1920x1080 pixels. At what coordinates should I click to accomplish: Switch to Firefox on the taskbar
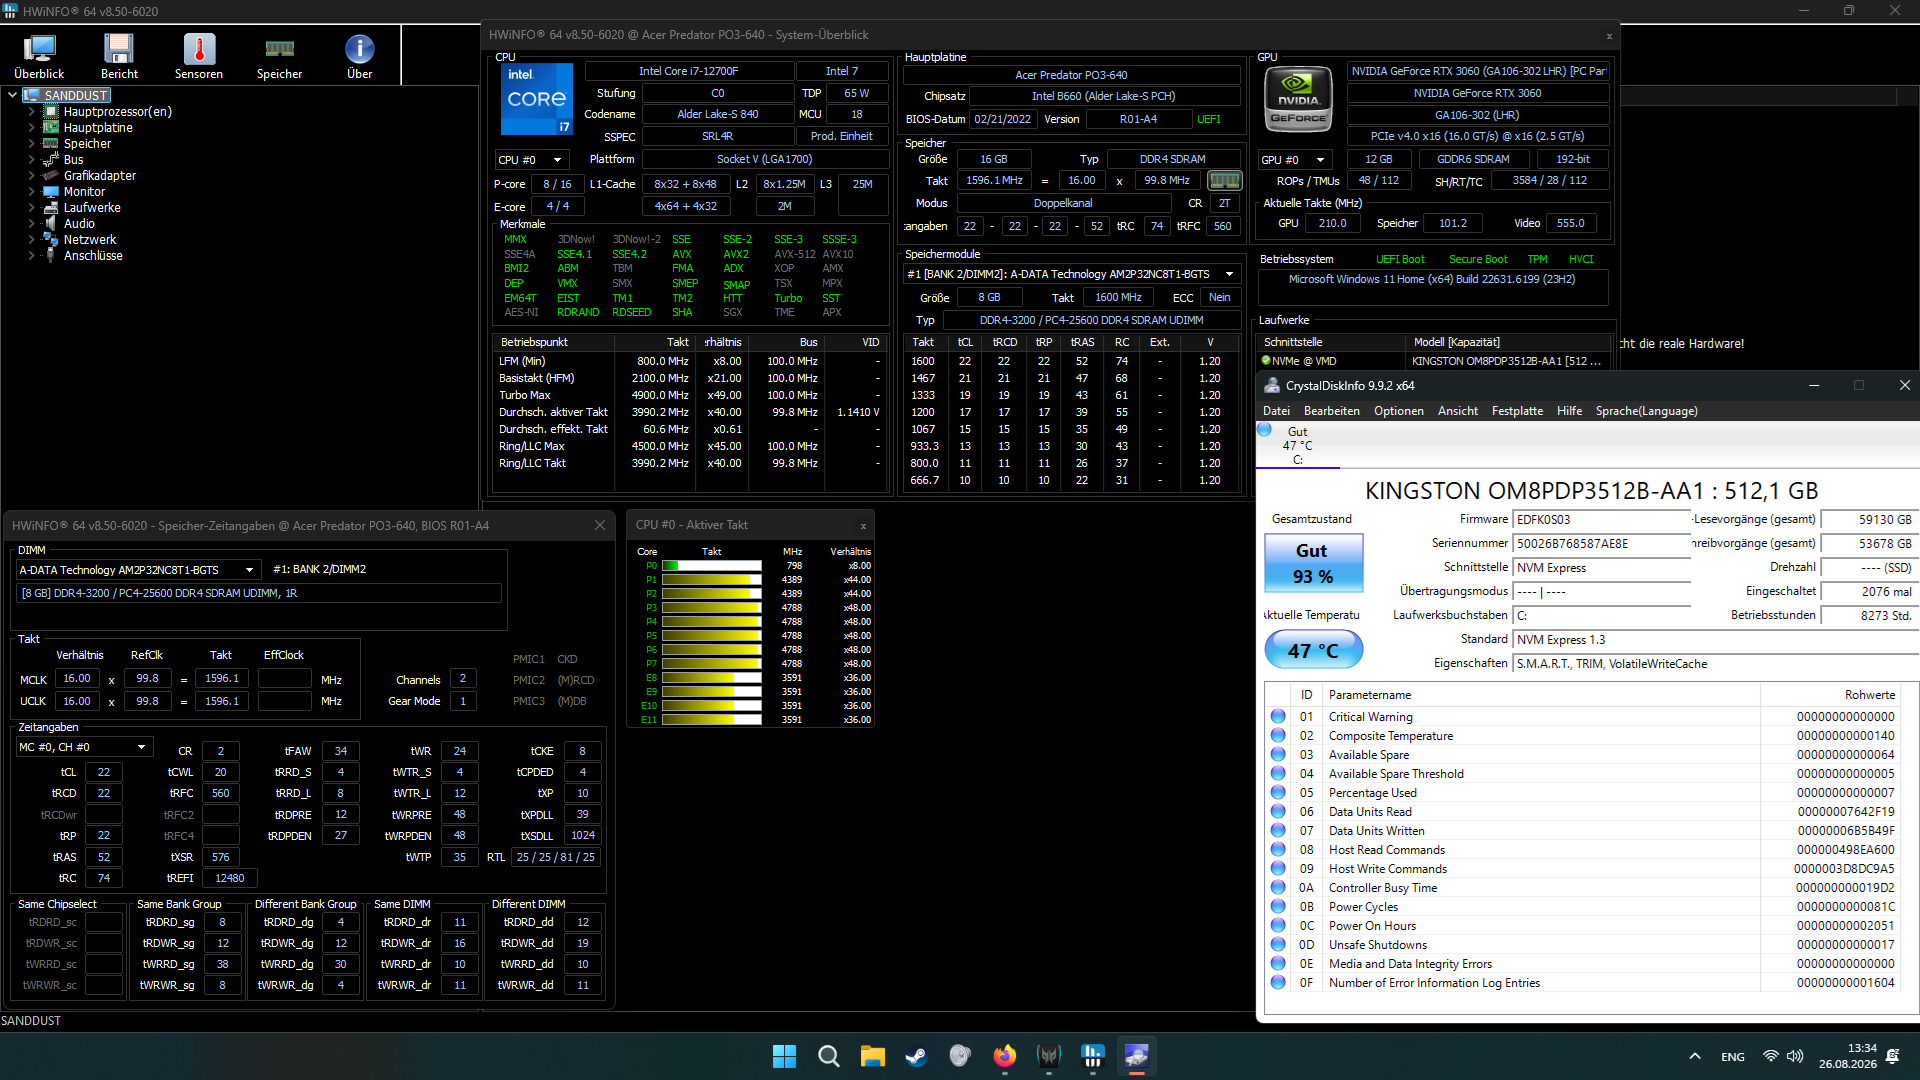pos(1004,1056)
